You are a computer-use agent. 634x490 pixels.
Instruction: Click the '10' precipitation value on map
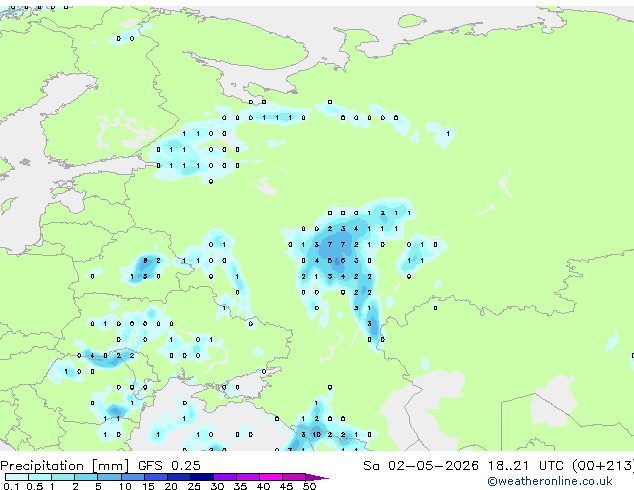click(317, 435)
